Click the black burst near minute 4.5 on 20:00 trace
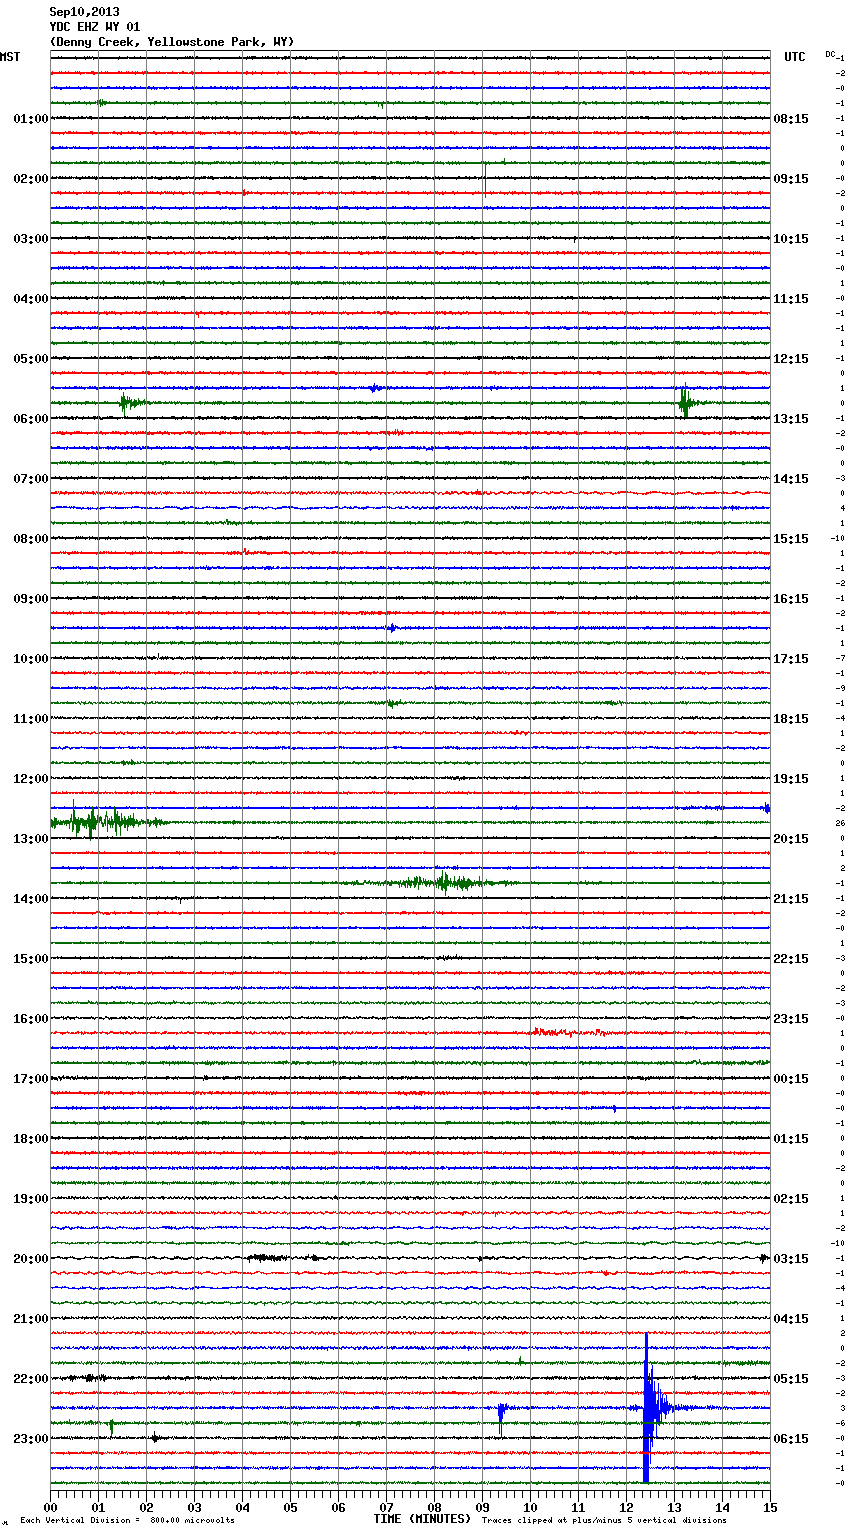This screenshot has width=850, height=1534. point(267,1257)
